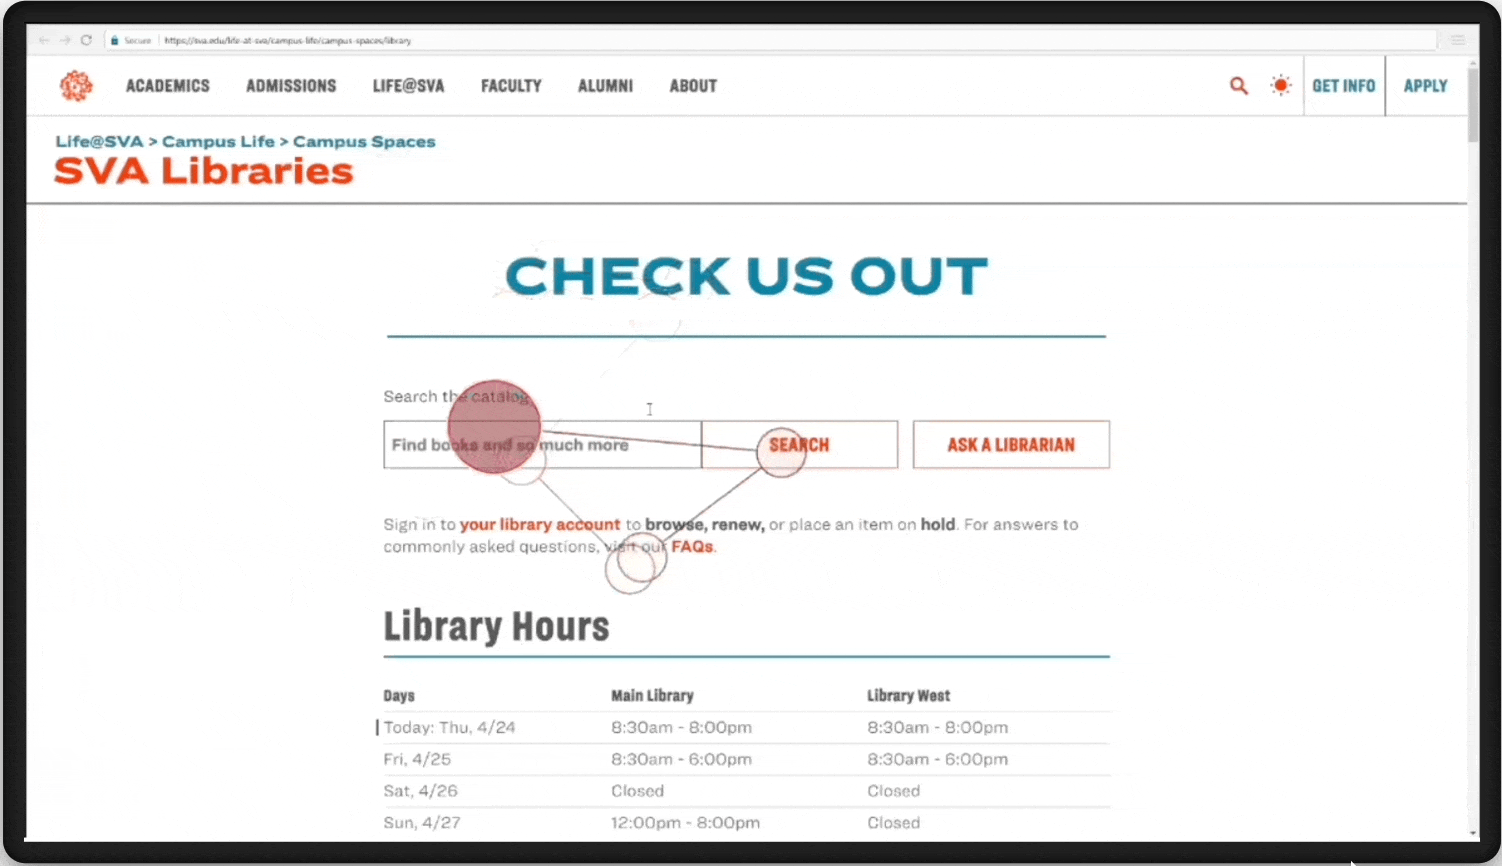The width and height of the screenshot is (1502, 866).
Task: Open the site search magnifier icon
Action: click(x=1238, y=86)
